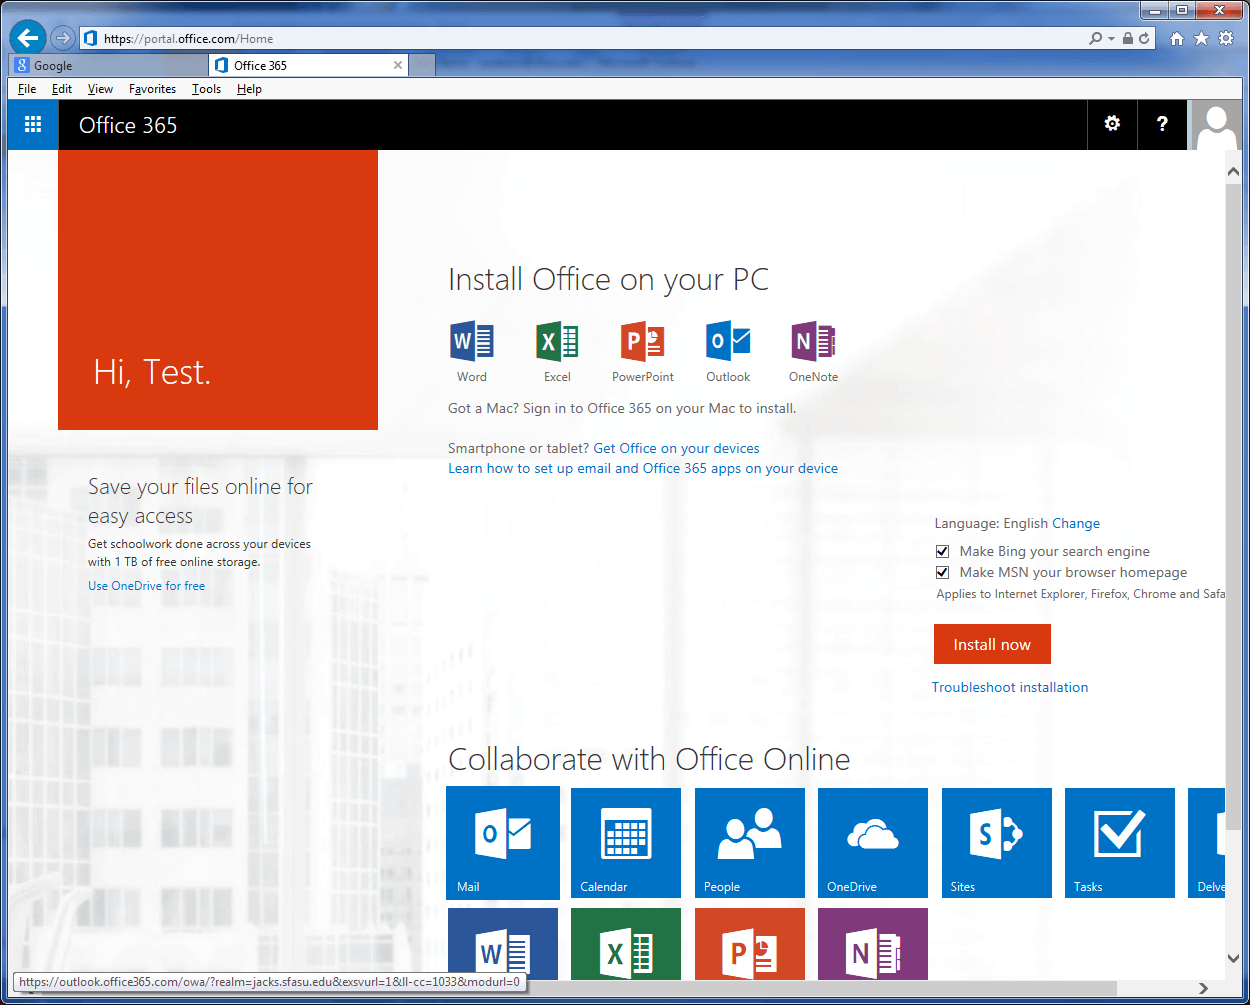The width and height of the screenshot is (1250, 1005).
Task: Uncheck Make Bing your search engine
Action: click(x=942, y=551)
